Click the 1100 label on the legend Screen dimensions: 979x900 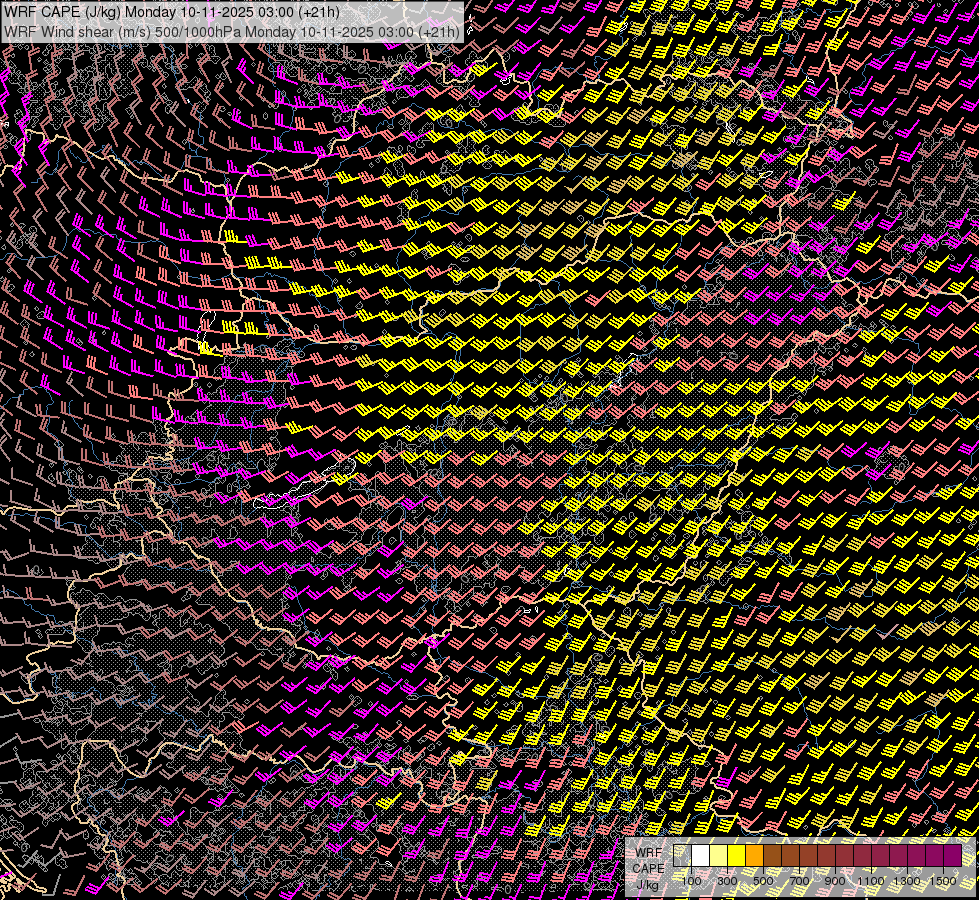(x=871, y=880)
